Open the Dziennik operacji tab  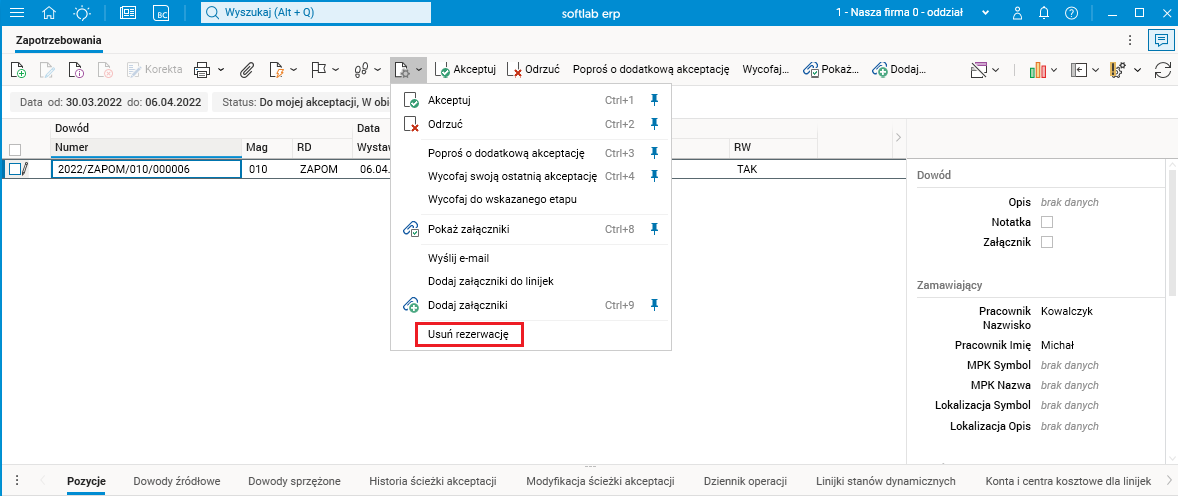point(745,481)
